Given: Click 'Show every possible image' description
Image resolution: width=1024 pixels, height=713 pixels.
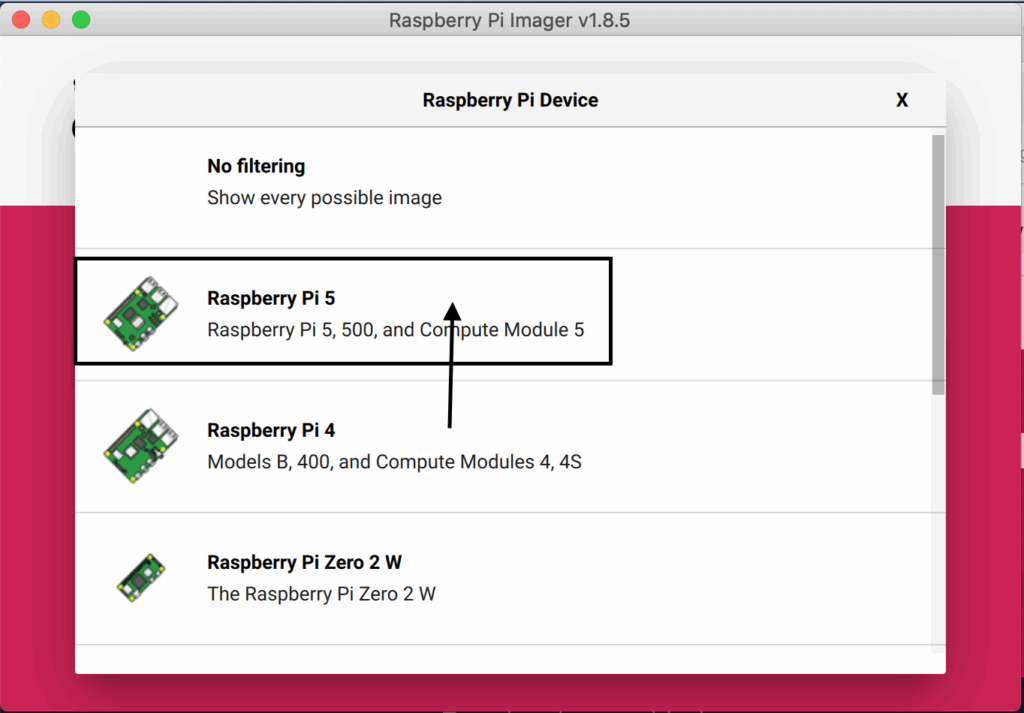Looking at the screenshot, I should coord(325,198).
